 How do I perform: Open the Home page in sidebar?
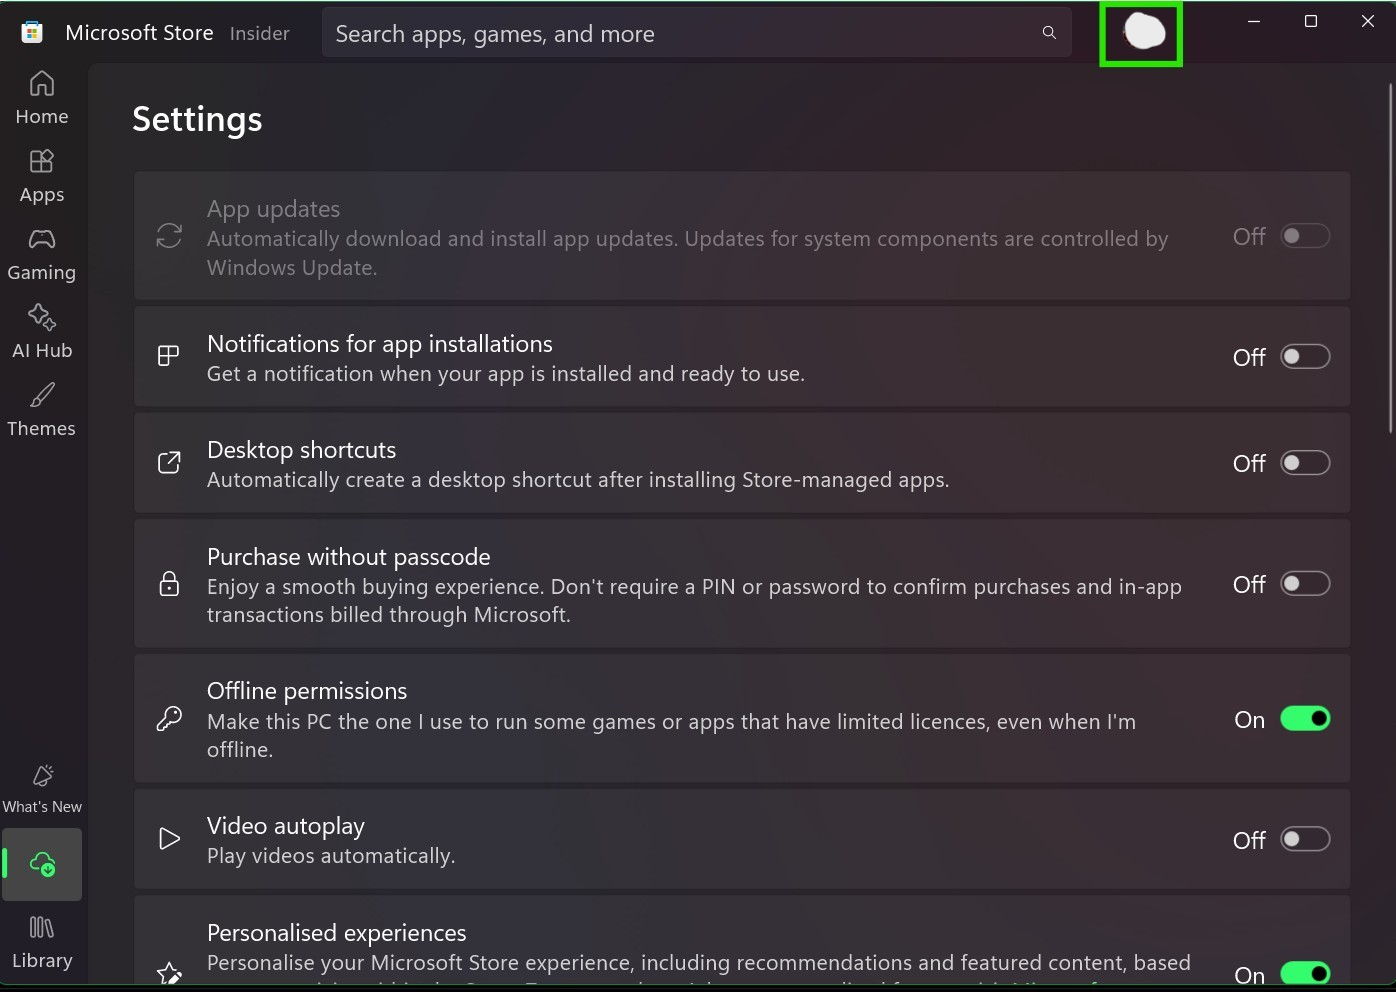pyautogui.click(x=42, y=97)
